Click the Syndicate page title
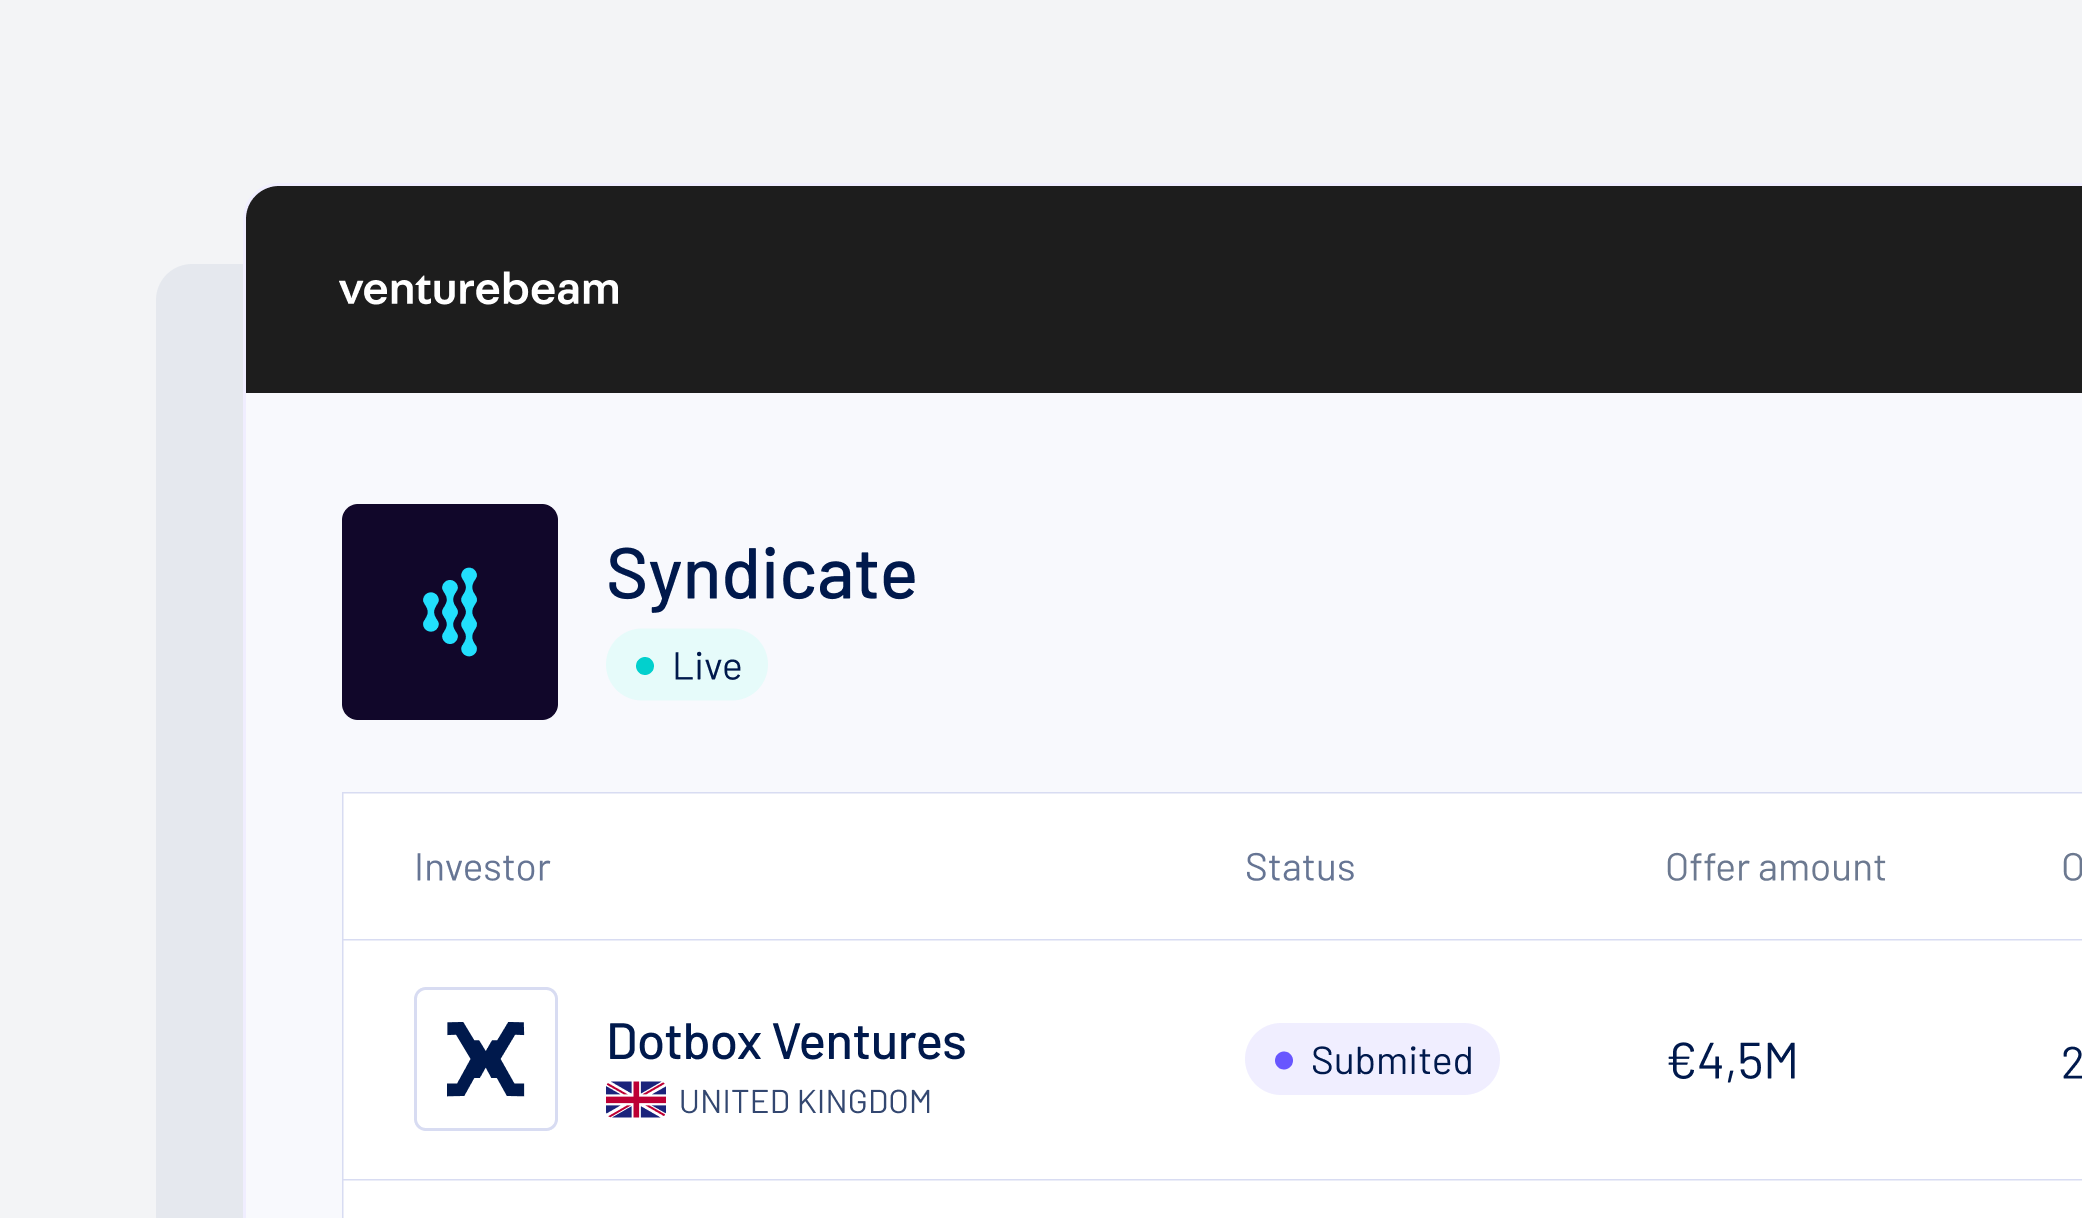Screen dimensions: 2082x1218 [x=761, y=575]
